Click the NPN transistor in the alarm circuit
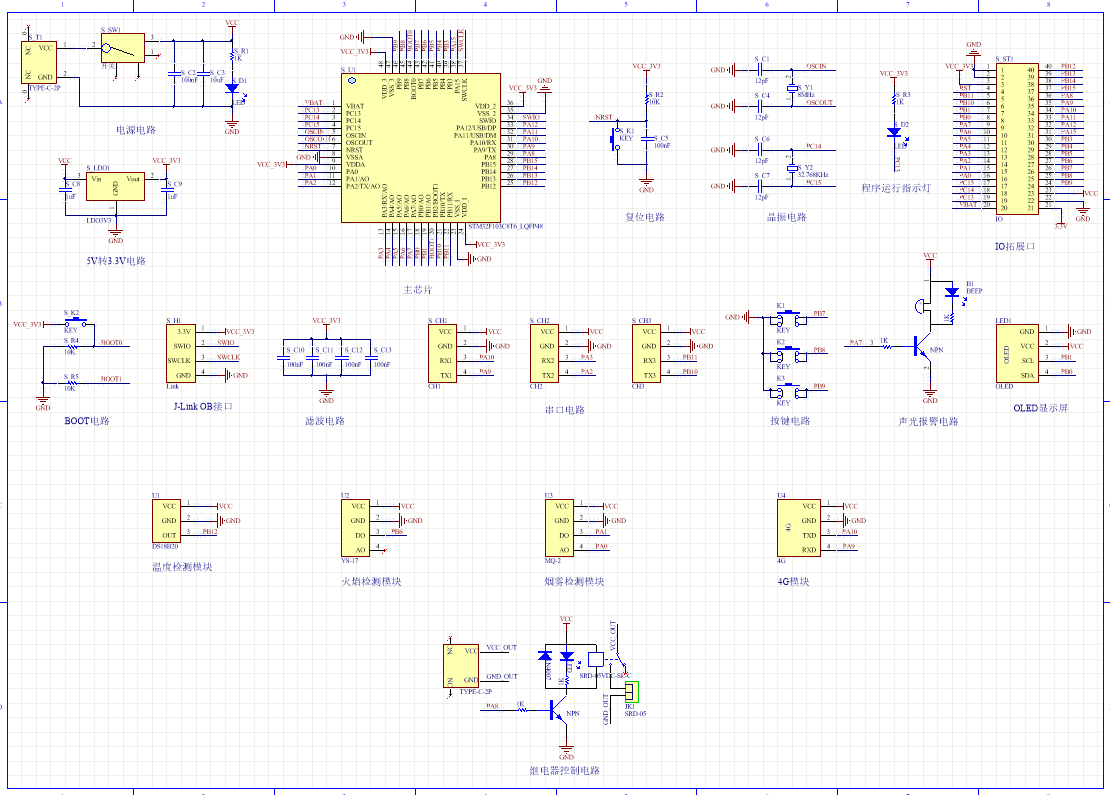Screen dimensions: 1110x795 click(x=920, y=347)
